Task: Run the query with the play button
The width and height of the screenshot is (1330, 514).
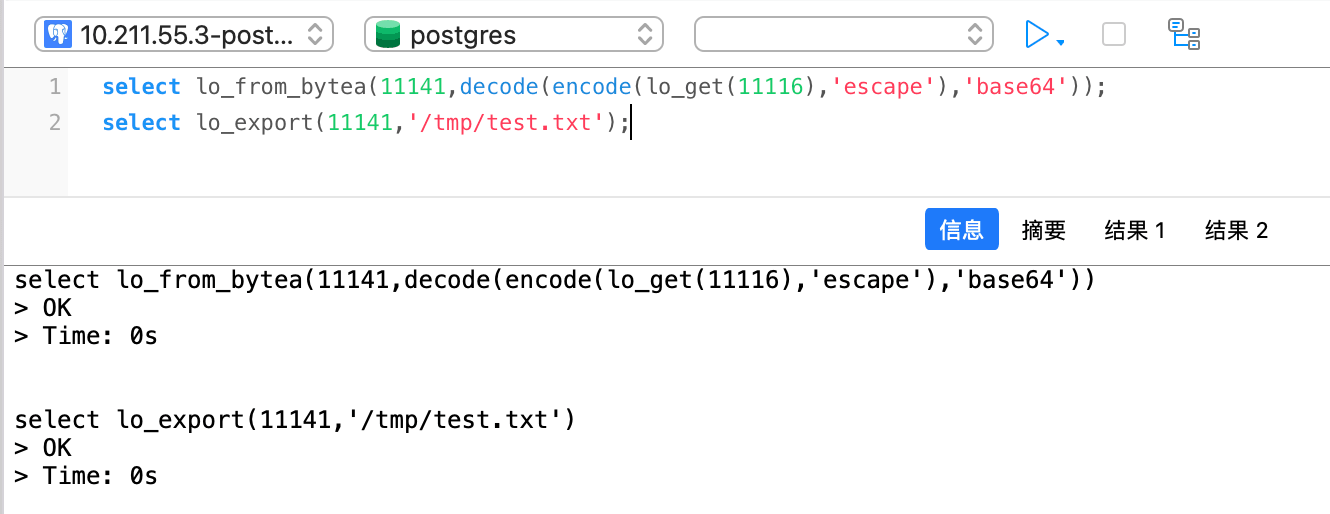Action: point(1037,35)
